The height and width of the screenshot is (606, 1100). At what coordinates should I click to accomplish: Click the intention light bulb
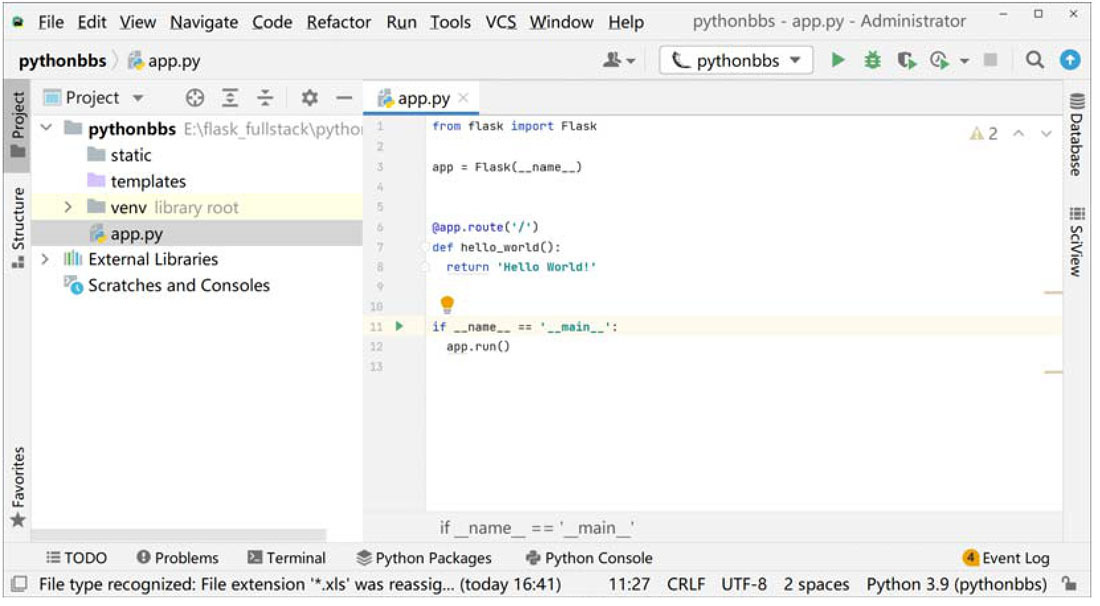pyautogui.click(x=447, y=304)
